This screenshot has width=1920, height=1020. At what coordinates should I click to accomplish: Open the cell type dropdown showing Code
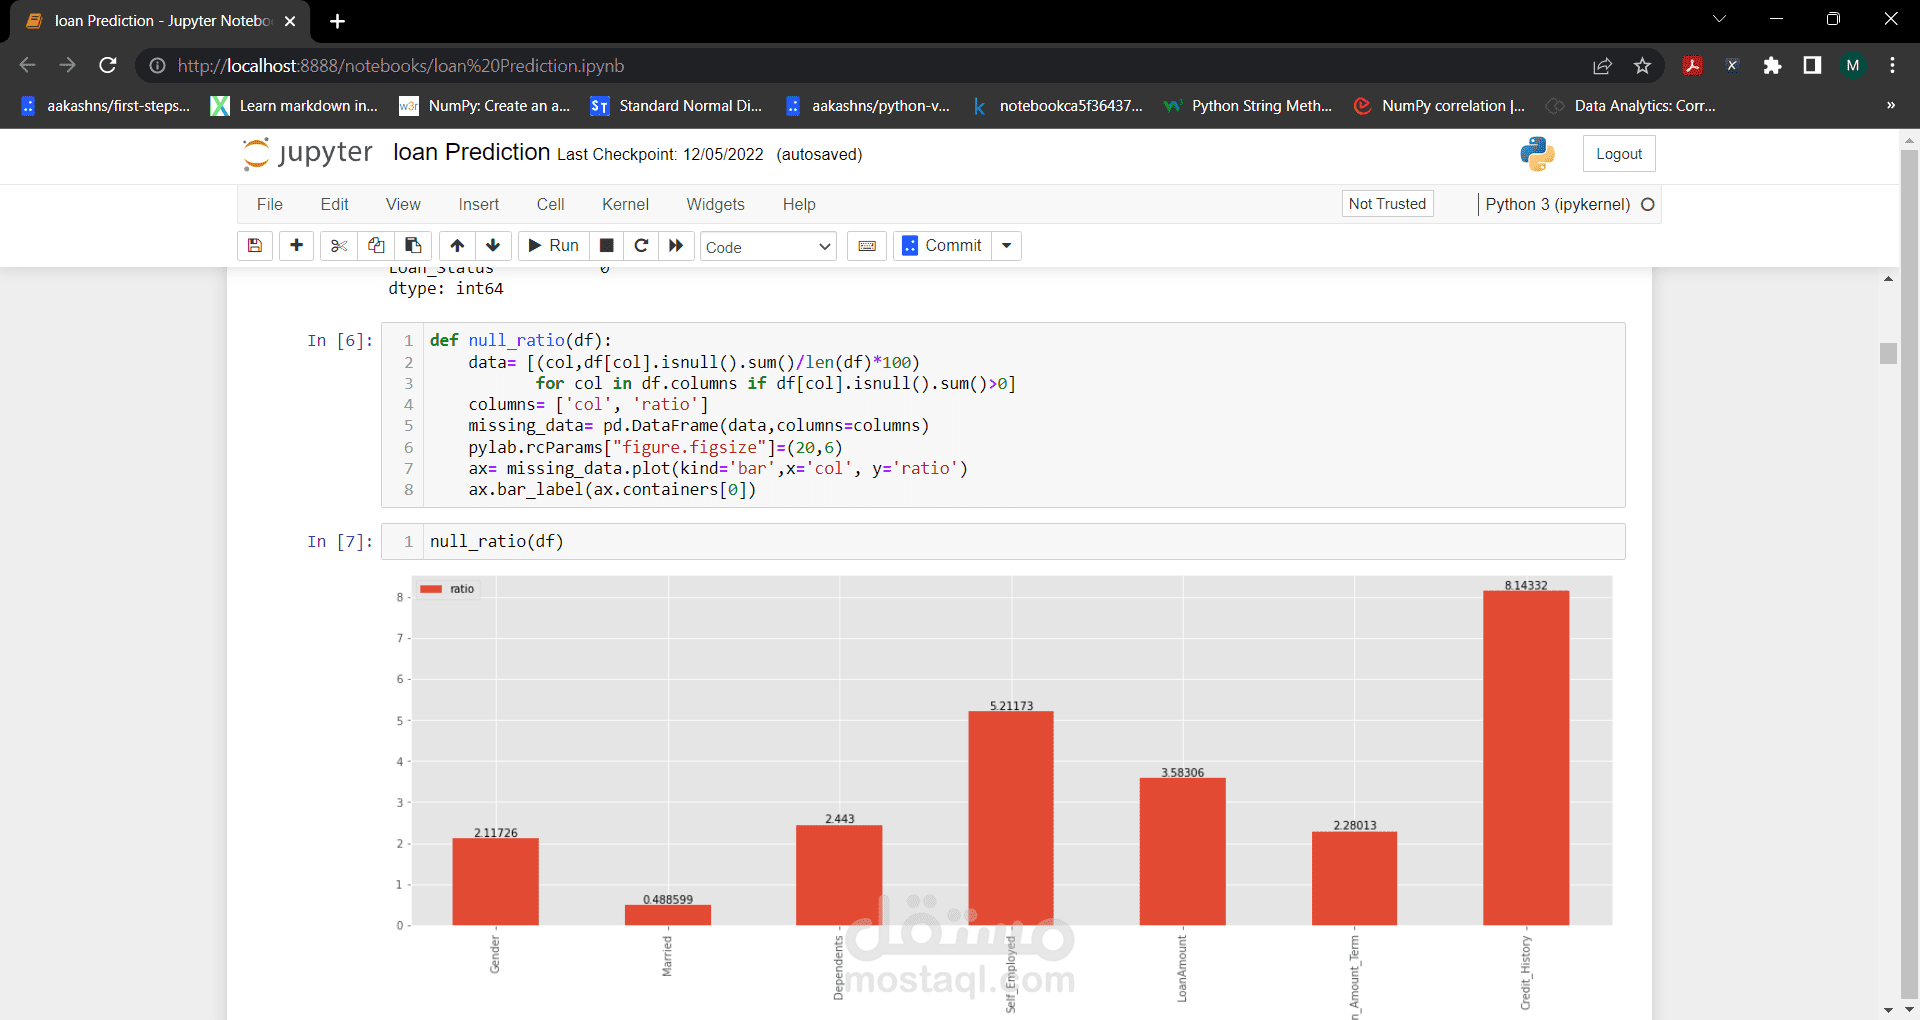click(x=767, y=246)
